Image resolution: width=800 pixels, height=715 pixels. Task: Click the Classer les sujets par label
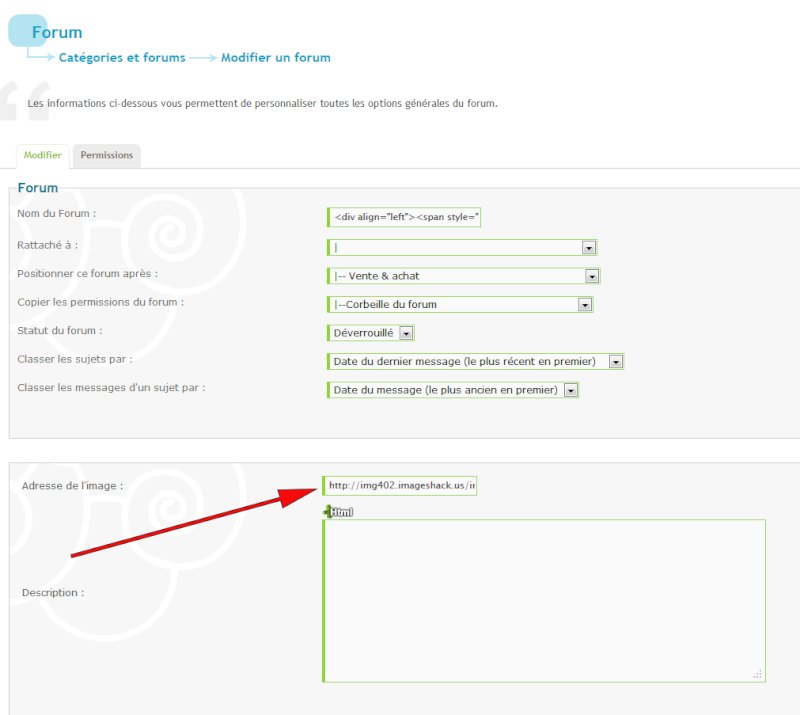75,359
